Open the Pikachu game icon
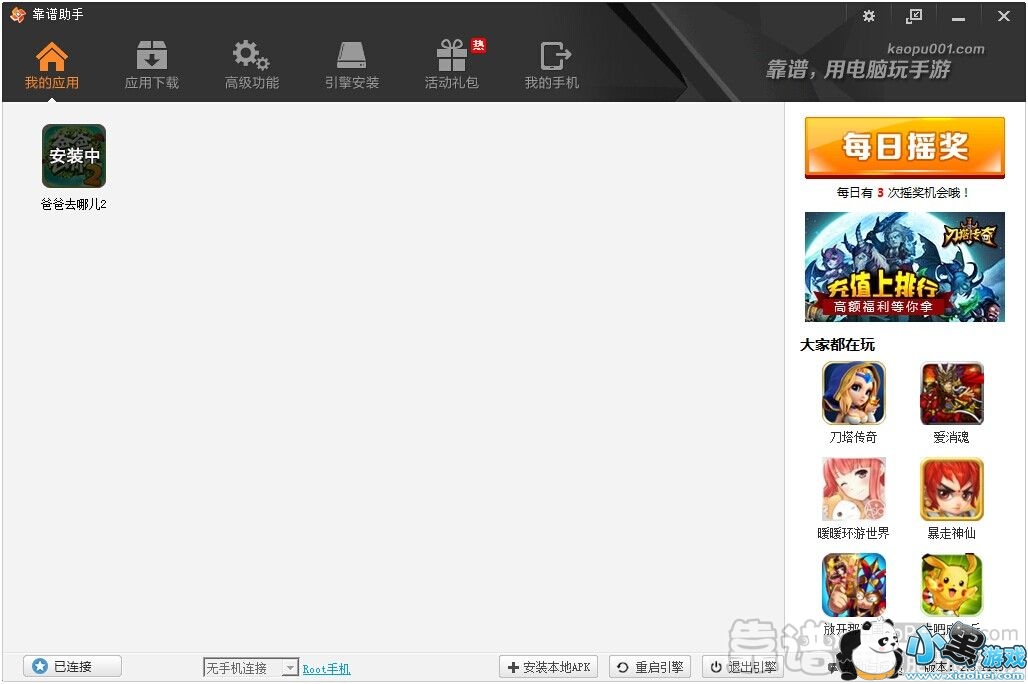The height and width of the screenshot is (684, 1028). [x=952, y=585]
